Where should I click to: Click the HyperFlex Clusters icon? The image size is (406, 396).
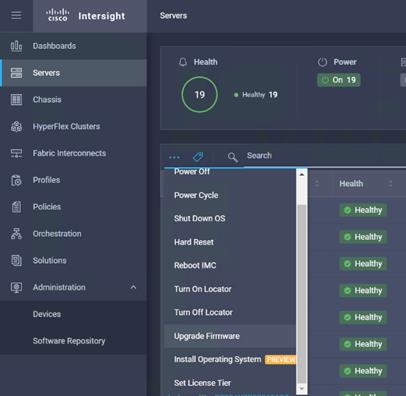tap(16, 126)
